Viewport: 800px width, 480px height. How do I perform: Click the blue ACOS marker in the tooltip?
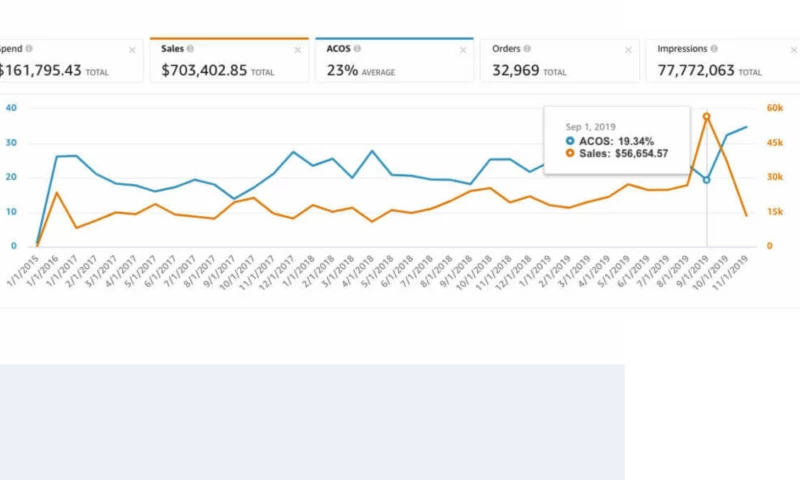570,142
